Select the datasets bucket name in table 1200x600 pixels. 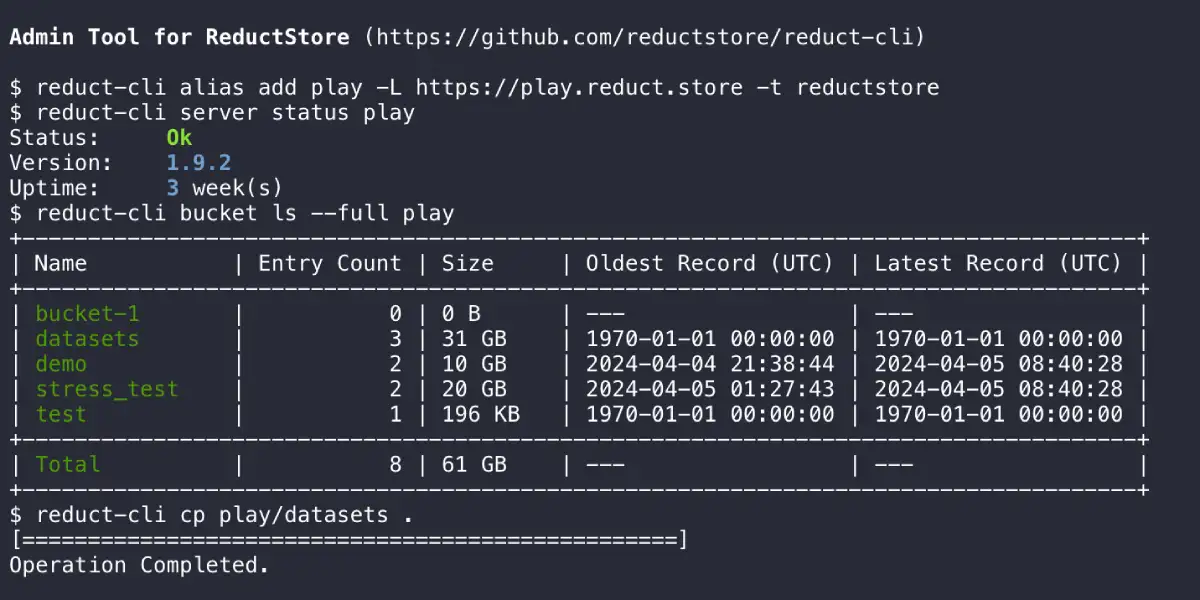click(87, 339)
